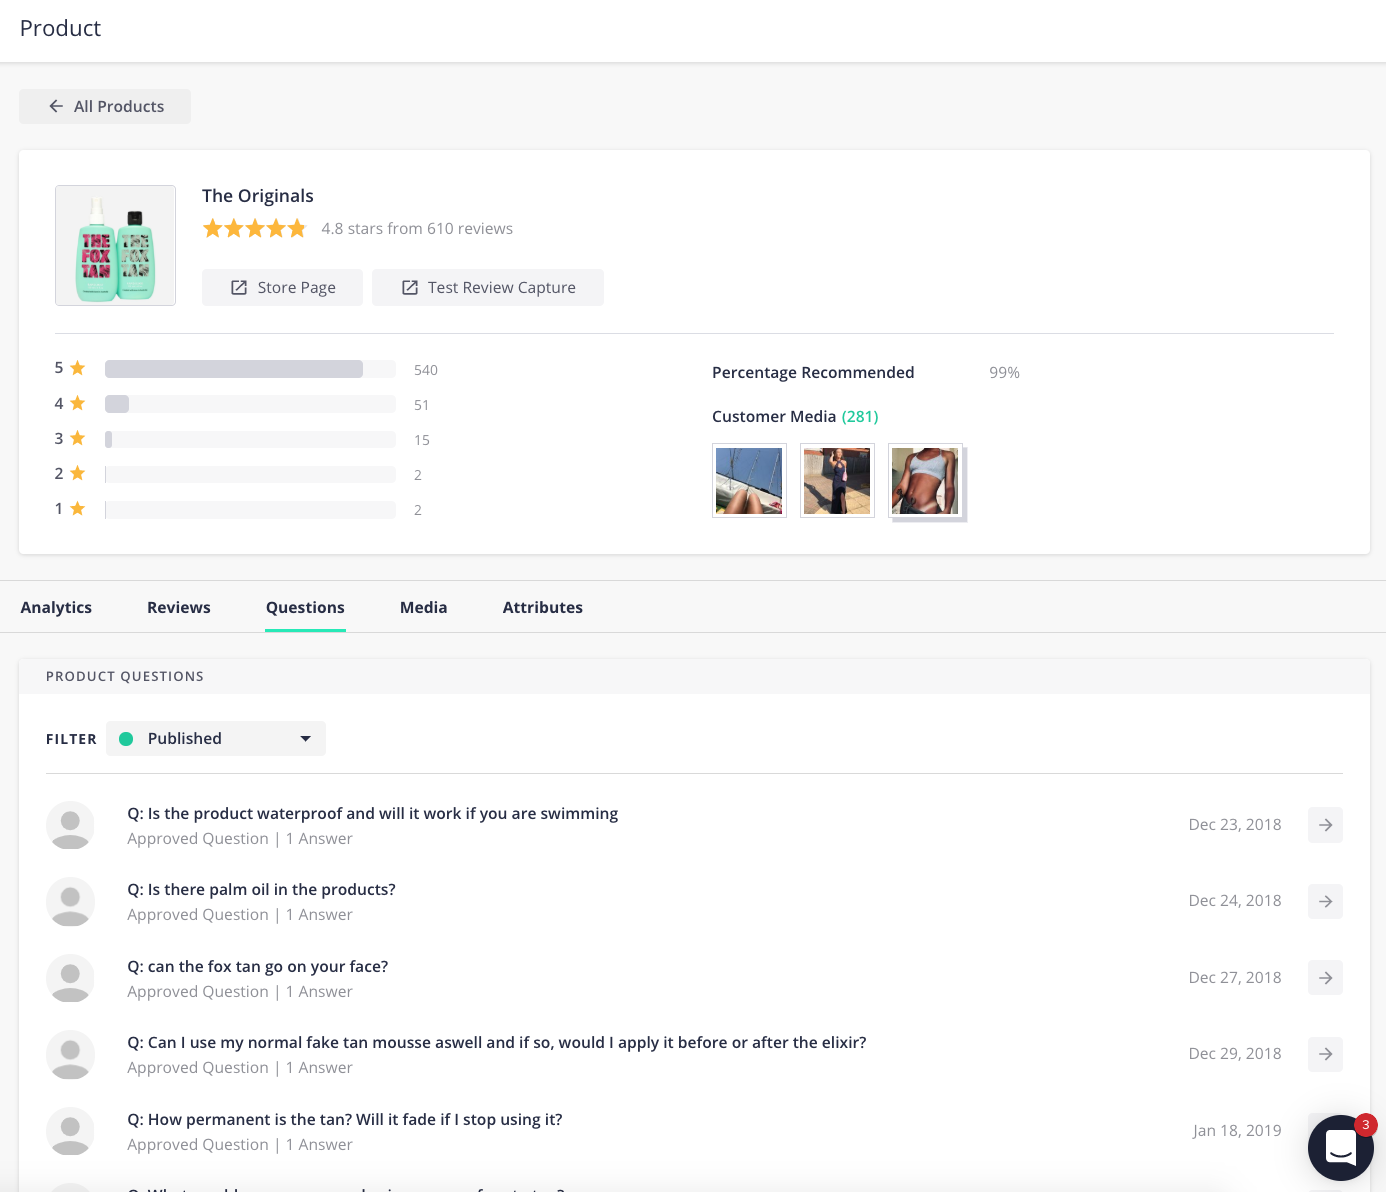Screen dimensions: 1386x1192
Task: Open the Store Page link
Action: pyautogui.click(x=282, y=287)
